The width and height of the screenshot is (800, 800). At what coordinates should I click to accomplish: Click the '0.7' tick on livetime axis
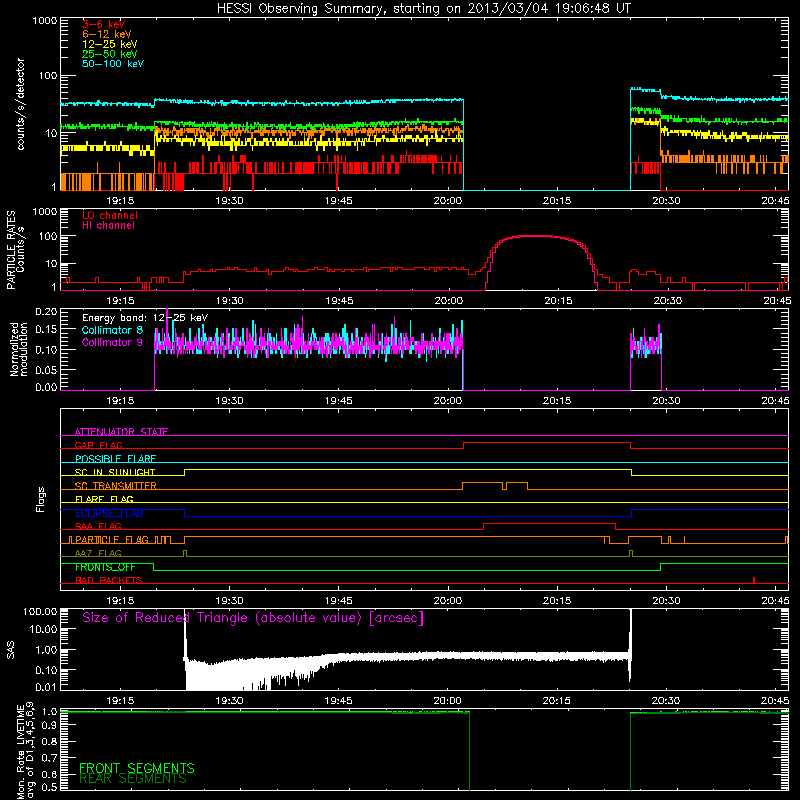click(x=49, y=757)
